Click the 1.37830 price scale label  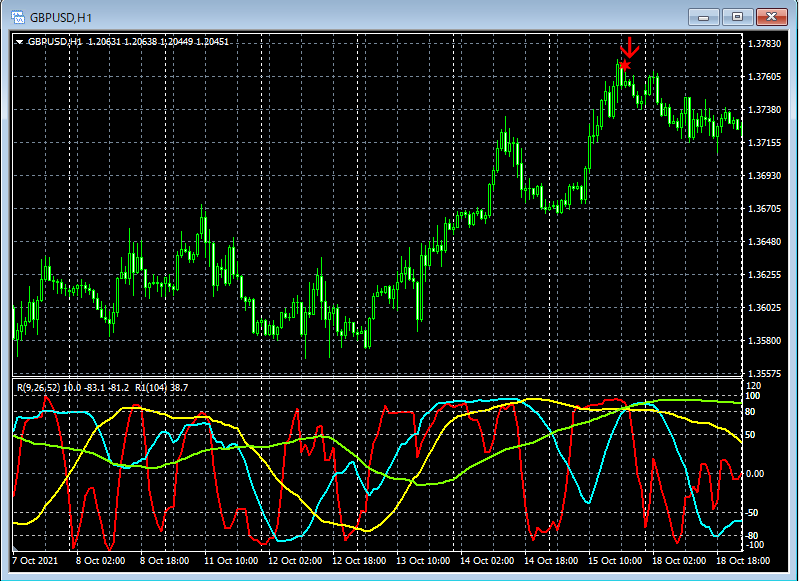tap(764, 44)
